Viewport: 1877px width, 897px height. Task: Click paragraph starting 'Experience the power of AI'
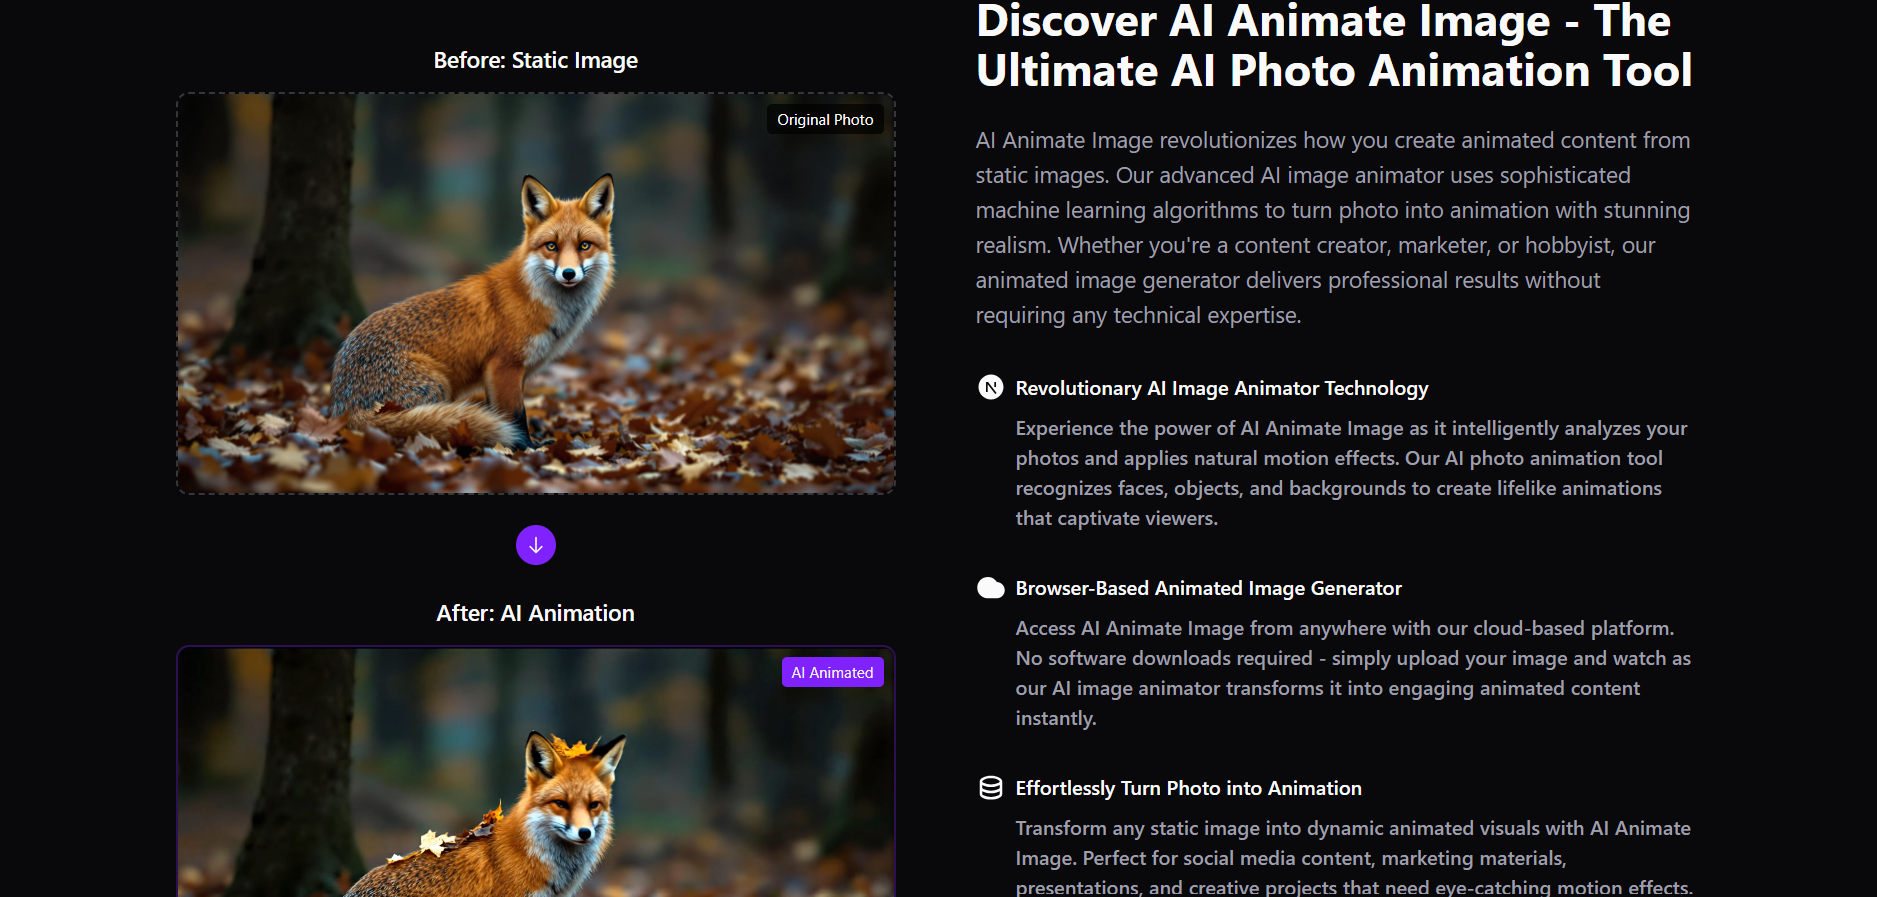coord(1352,473)
